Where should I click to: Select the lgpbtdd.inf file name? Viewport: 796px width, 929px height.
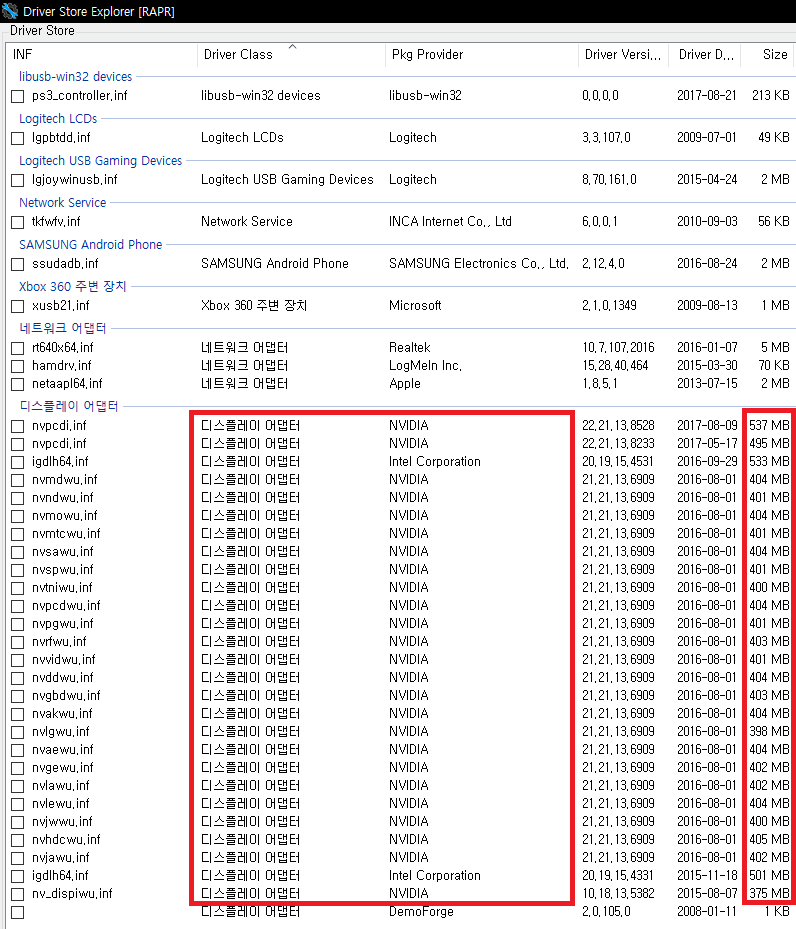coord(61,138)
